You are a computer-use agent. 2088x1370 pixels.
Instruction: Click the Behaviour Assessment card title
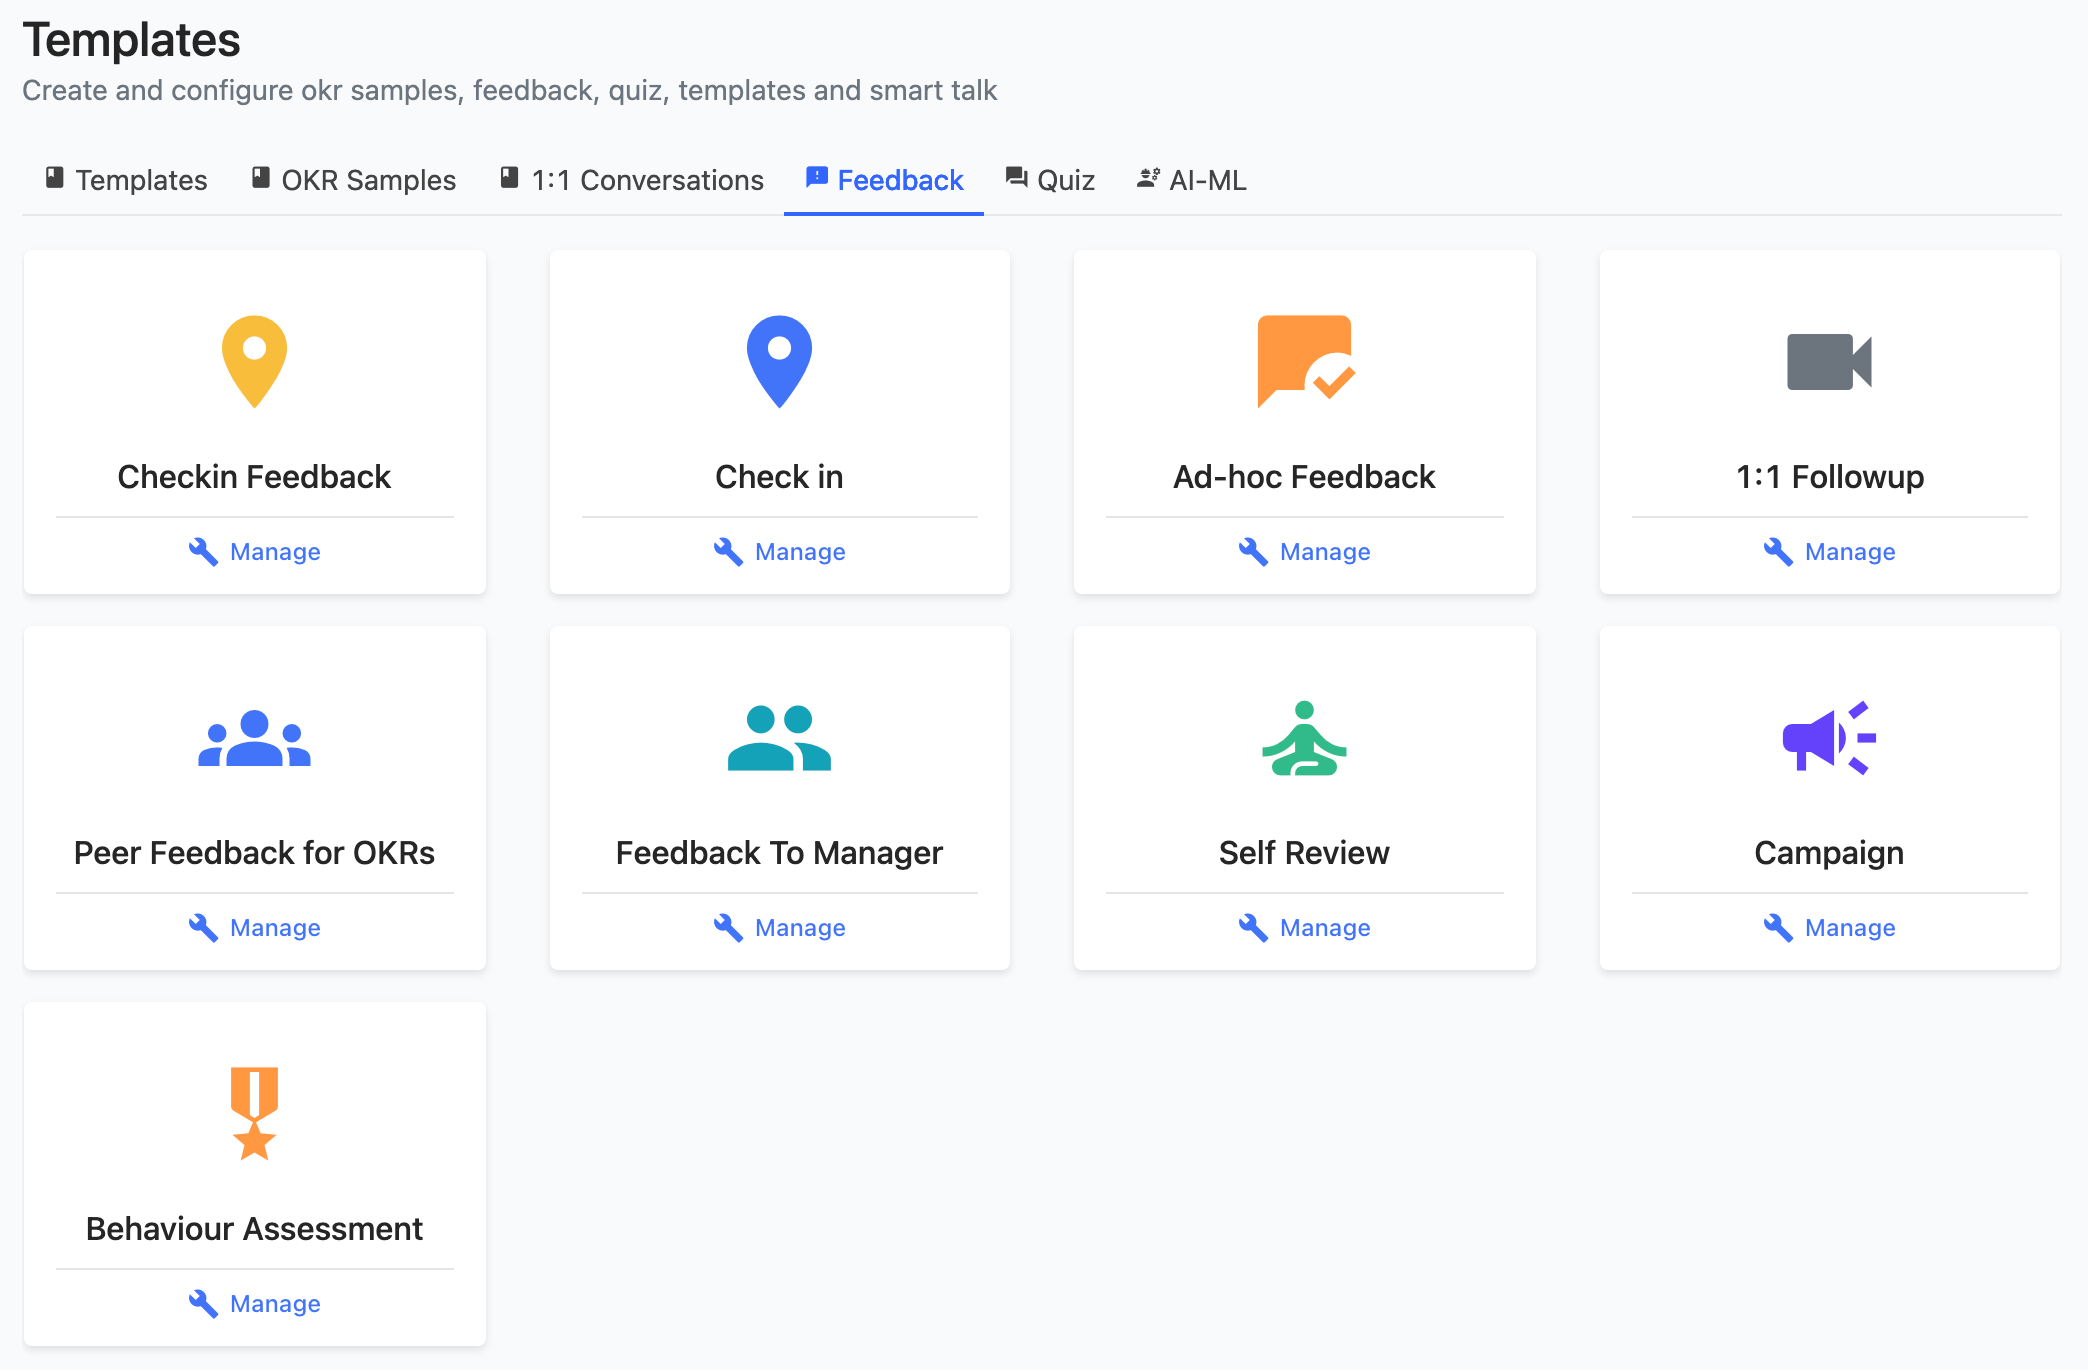click(x=254, y=1229)
